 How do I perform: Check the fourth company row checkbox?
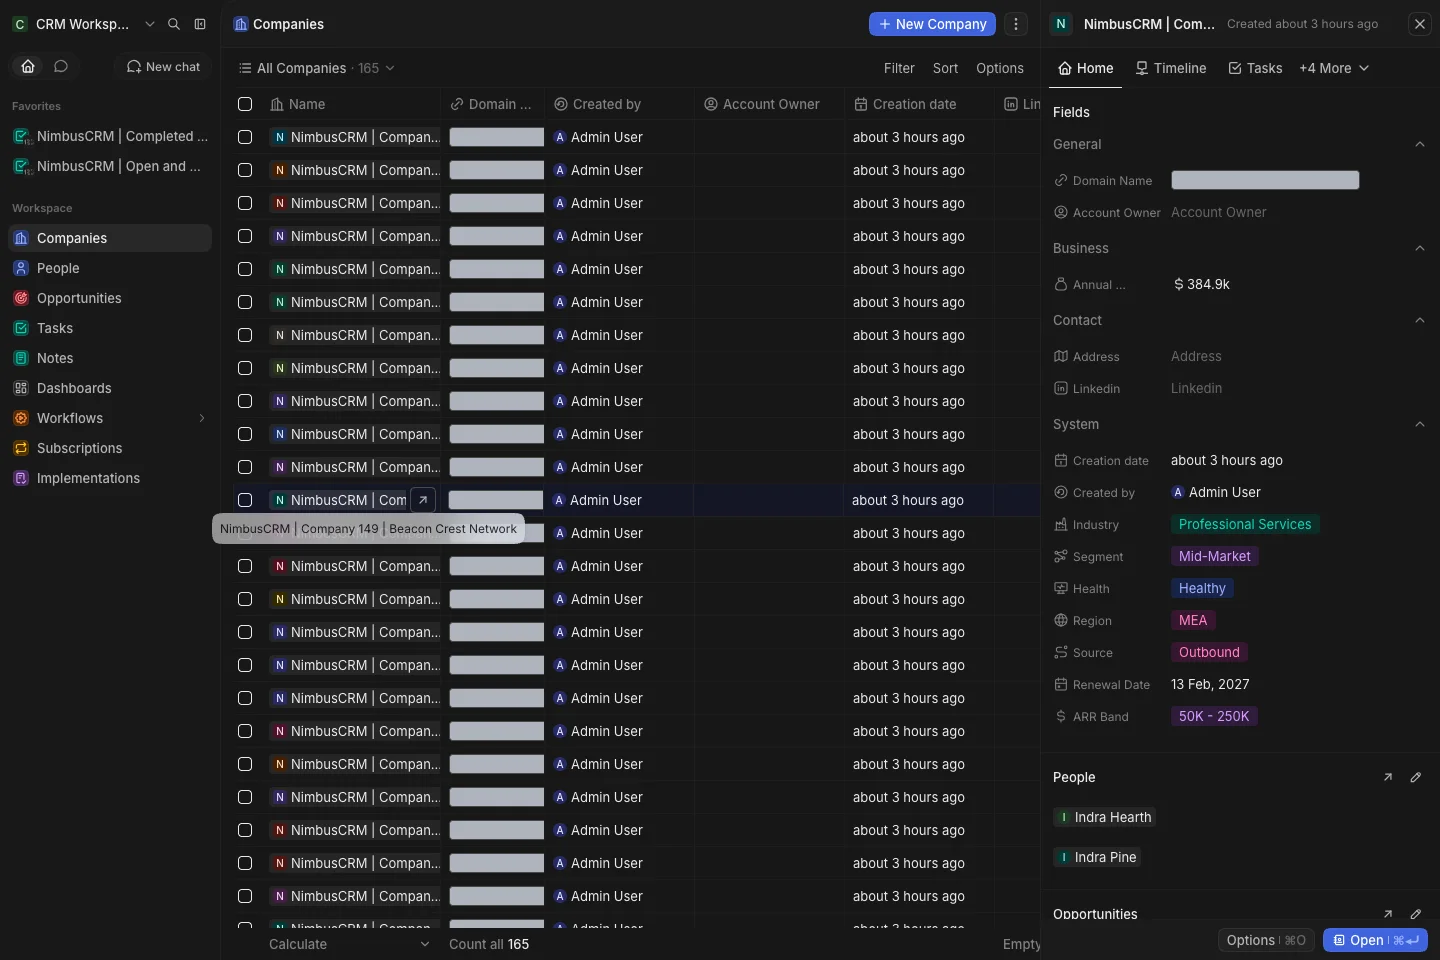245,236
